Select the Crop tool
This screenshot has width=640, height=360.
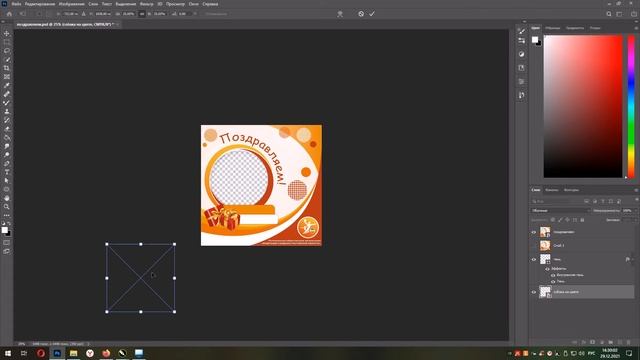coord(7,68)
